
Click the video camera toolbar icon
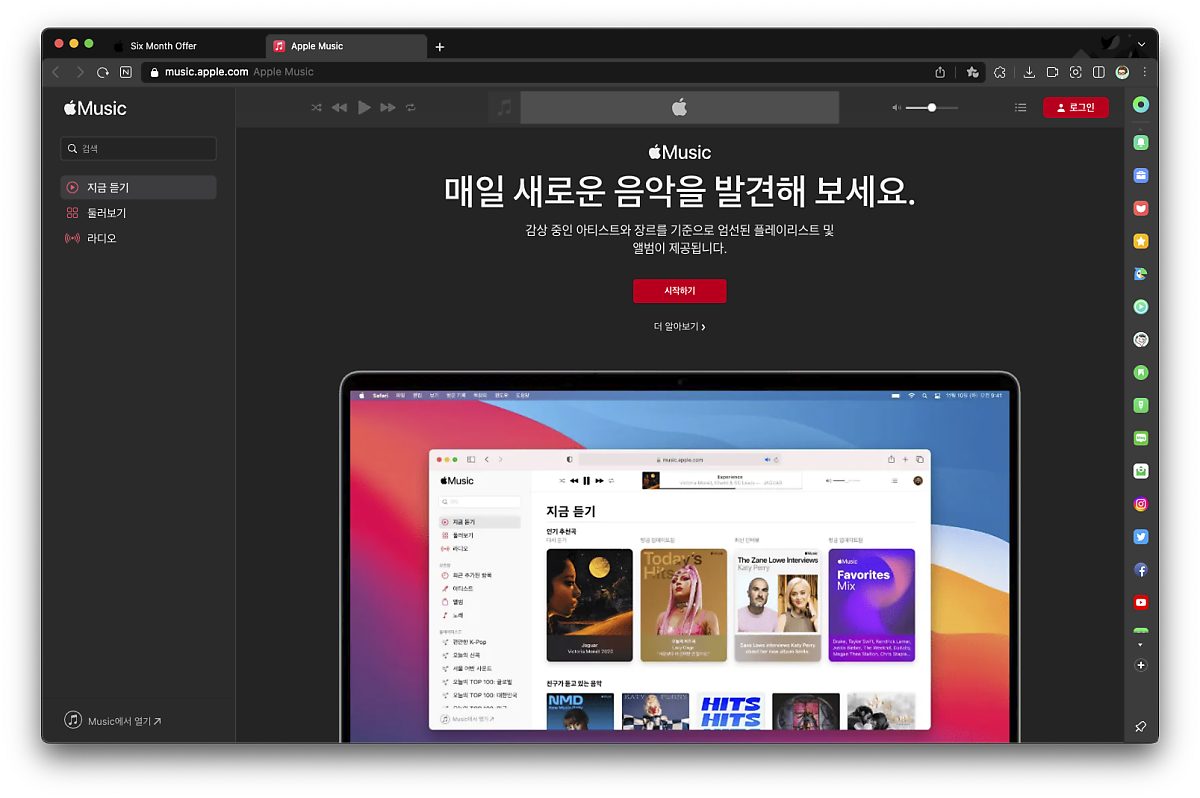[x=1053, y=72]
